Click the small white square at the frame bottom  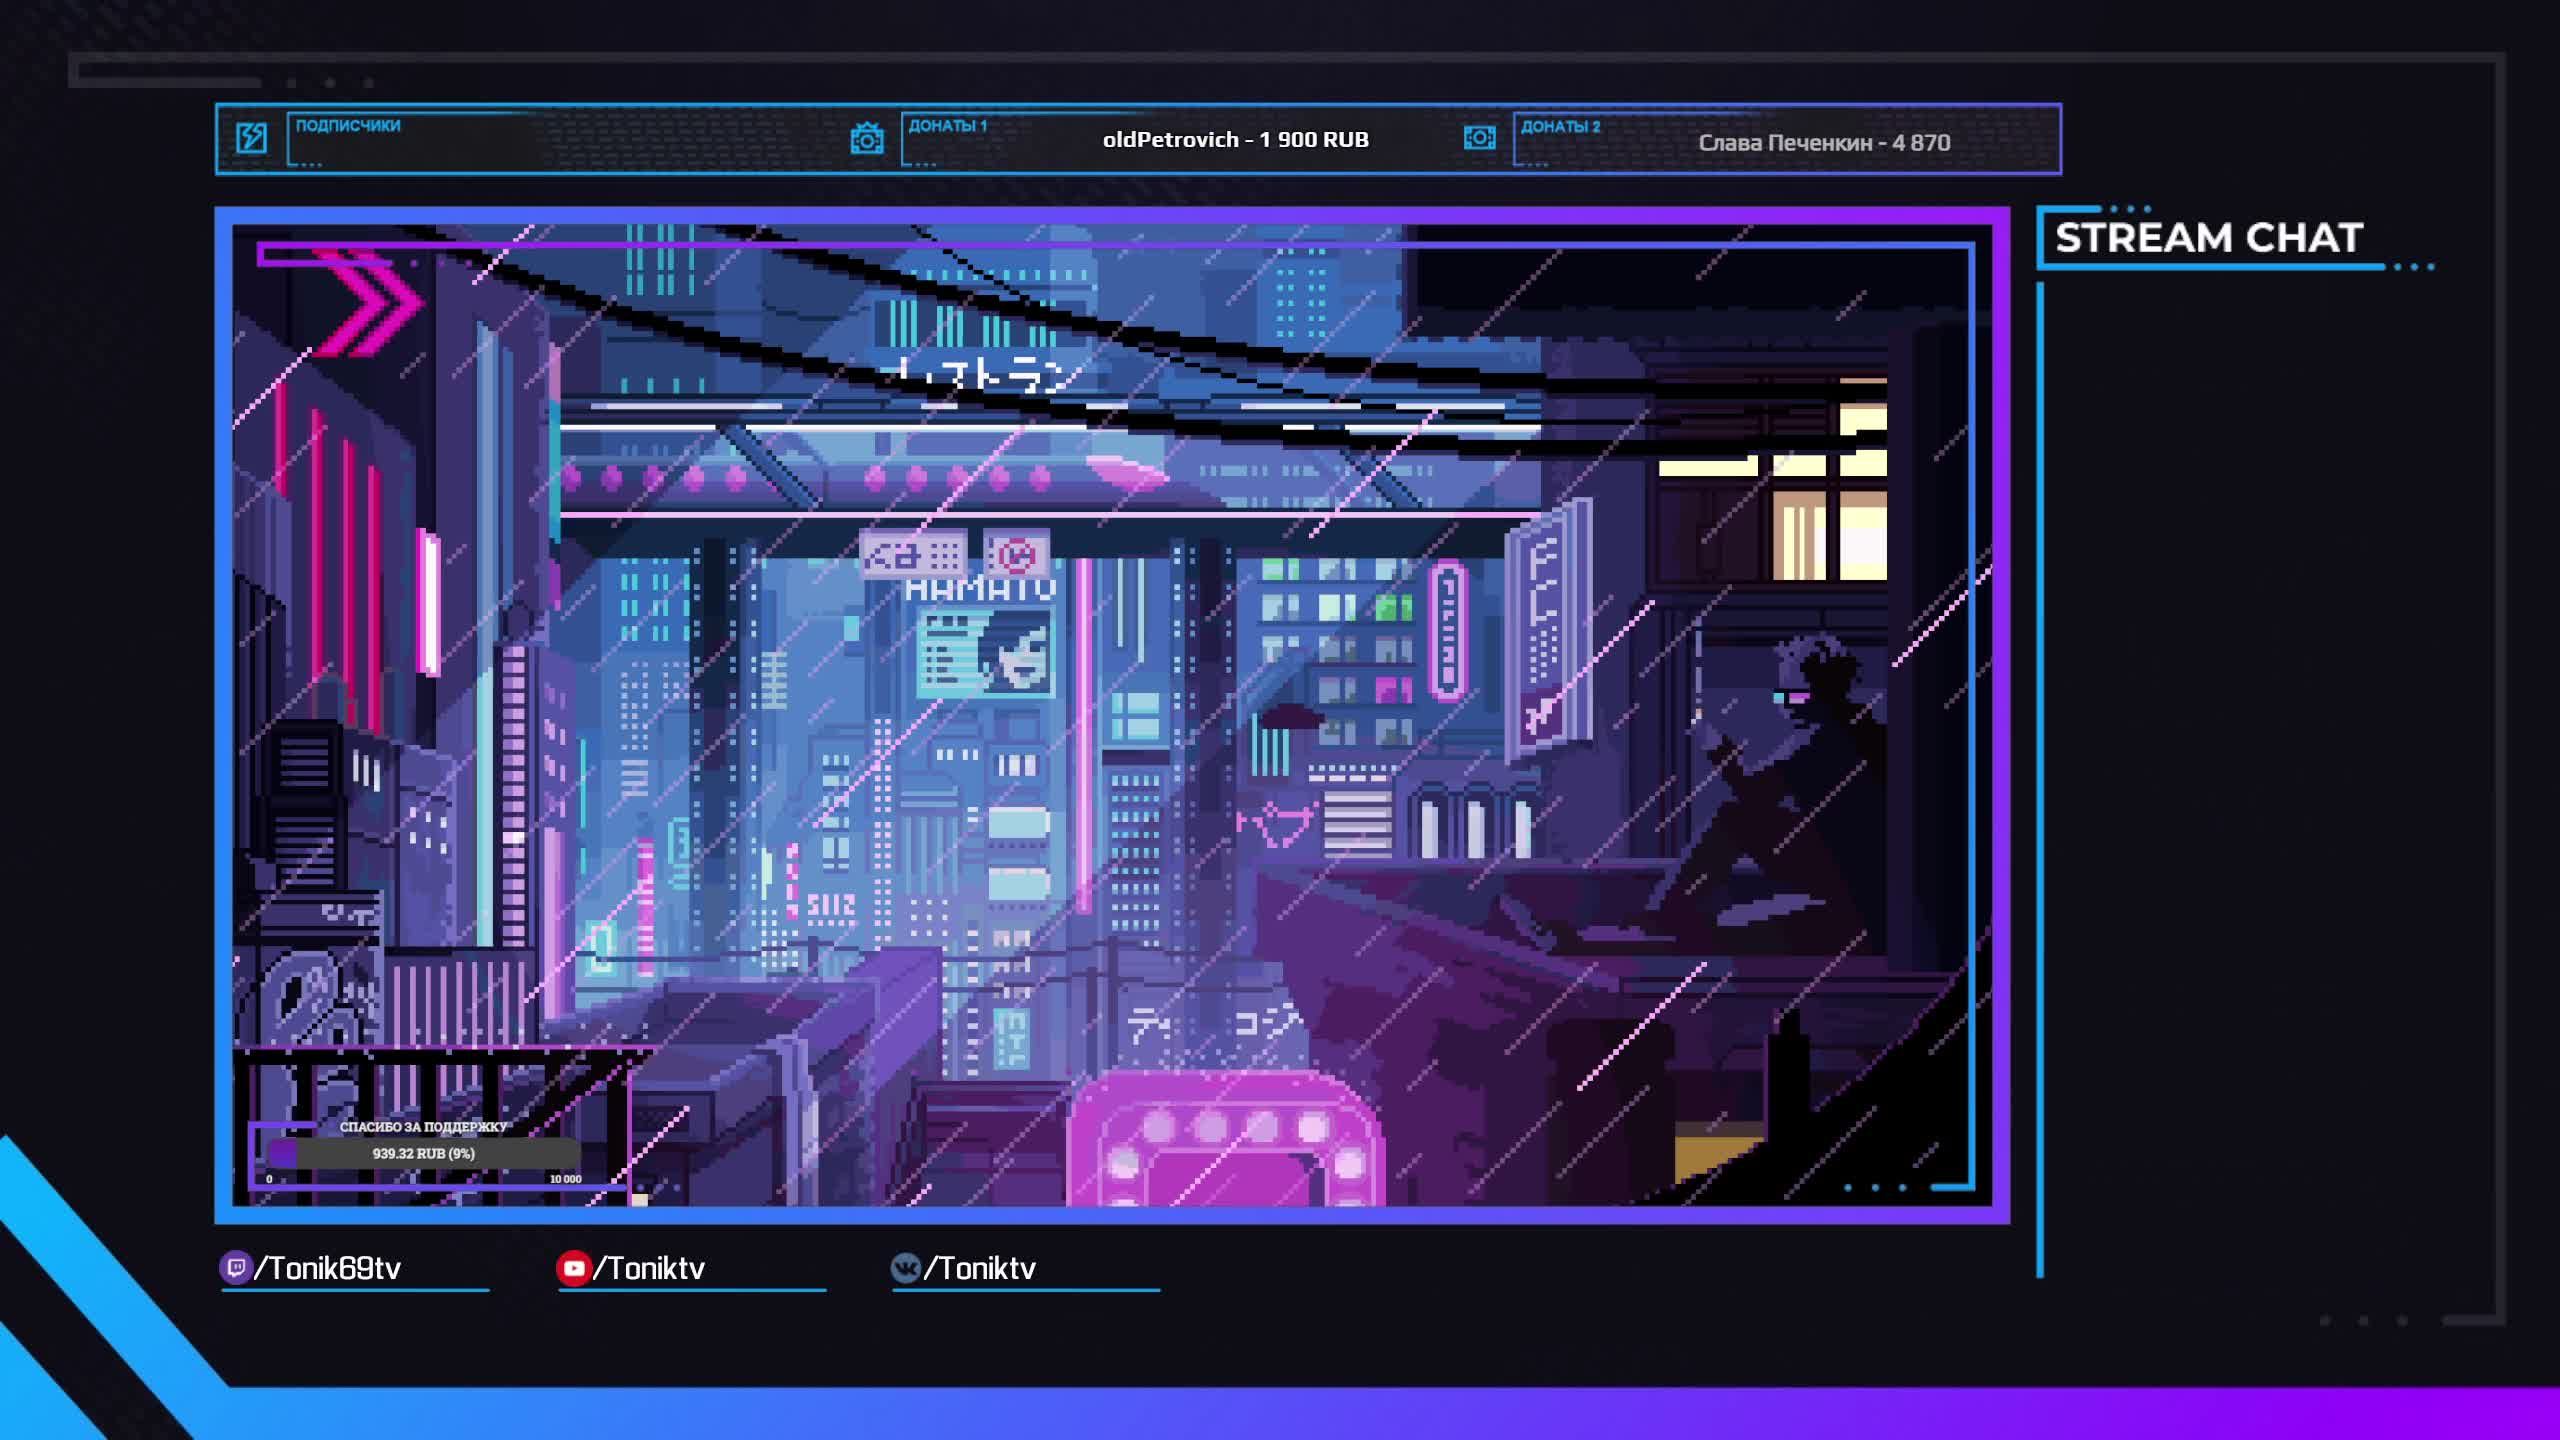[640, 1199]
